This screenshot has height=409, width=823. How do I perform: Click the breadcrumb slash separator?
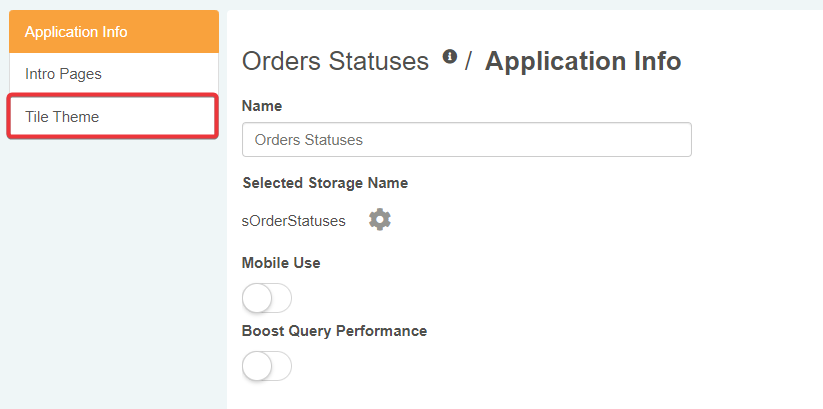click(x=468, y=62)
